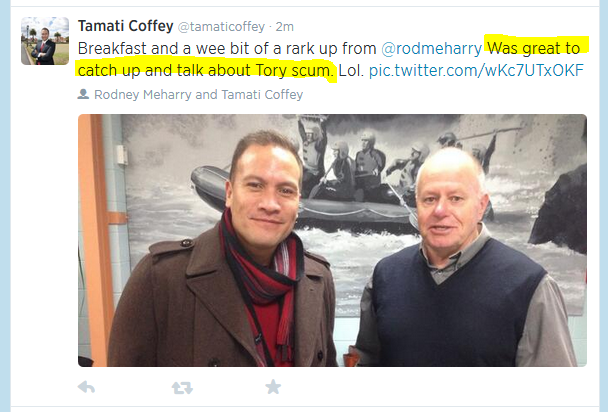Click the 'Lol.' text in the tweet
Screen dimensions: 608x412
point(350,71)
